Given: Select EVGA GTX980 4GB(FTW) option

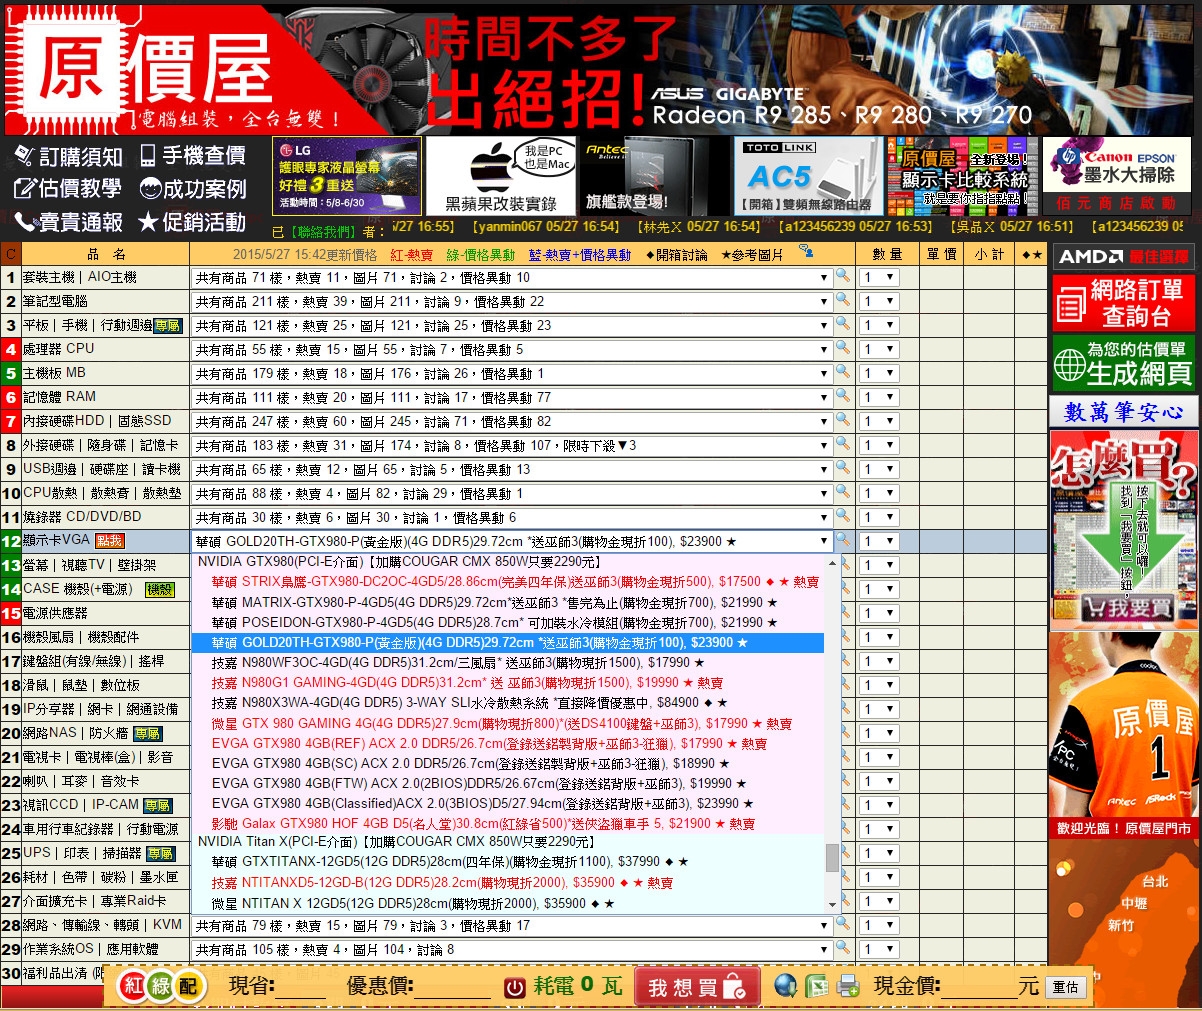Looking at the screenshot, I should point(508,783).
